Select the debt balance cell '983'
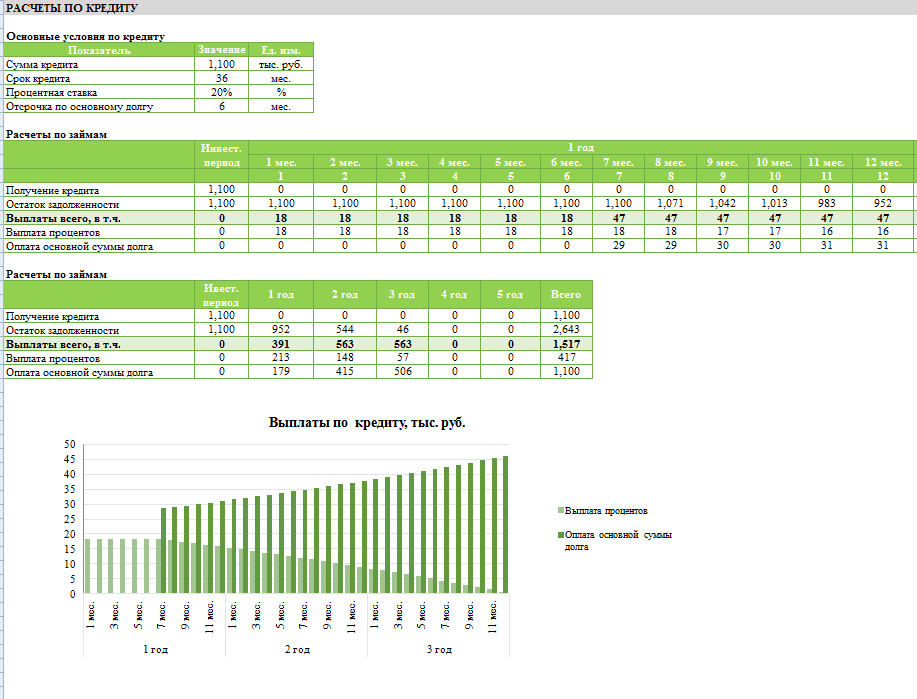 coord(826,204)
